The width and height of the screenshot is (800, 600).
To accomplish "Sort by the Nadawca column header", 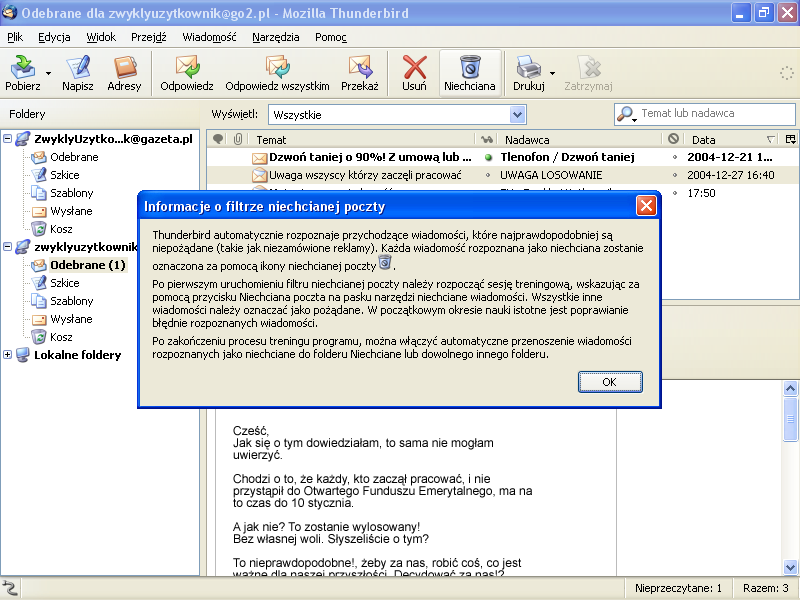I will tap(580, 139).
